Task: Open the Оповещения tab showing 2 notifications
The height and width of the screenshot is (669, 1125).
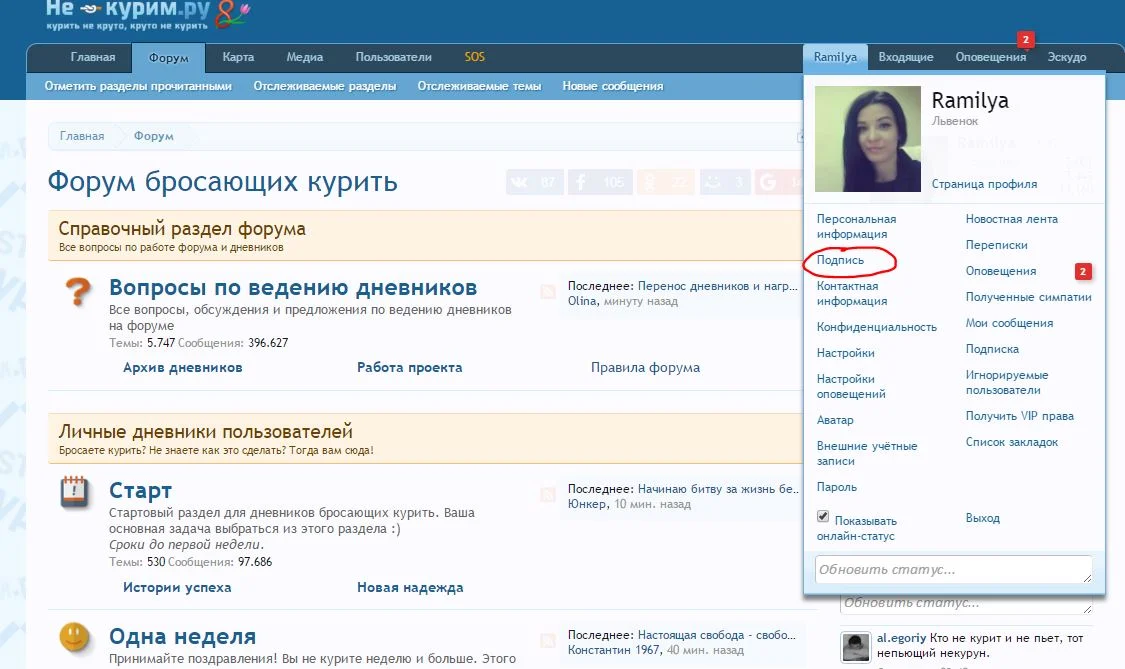Action: [x=989, y=57]
